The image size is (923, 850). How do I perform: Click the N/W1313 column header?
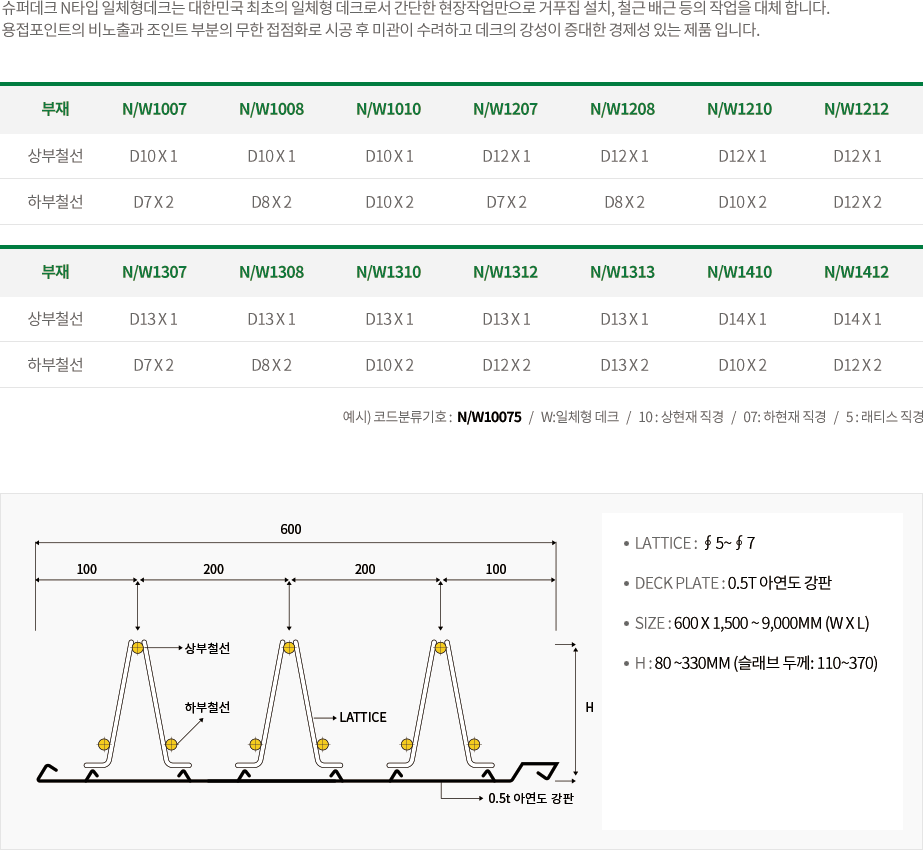pos(623,272)
